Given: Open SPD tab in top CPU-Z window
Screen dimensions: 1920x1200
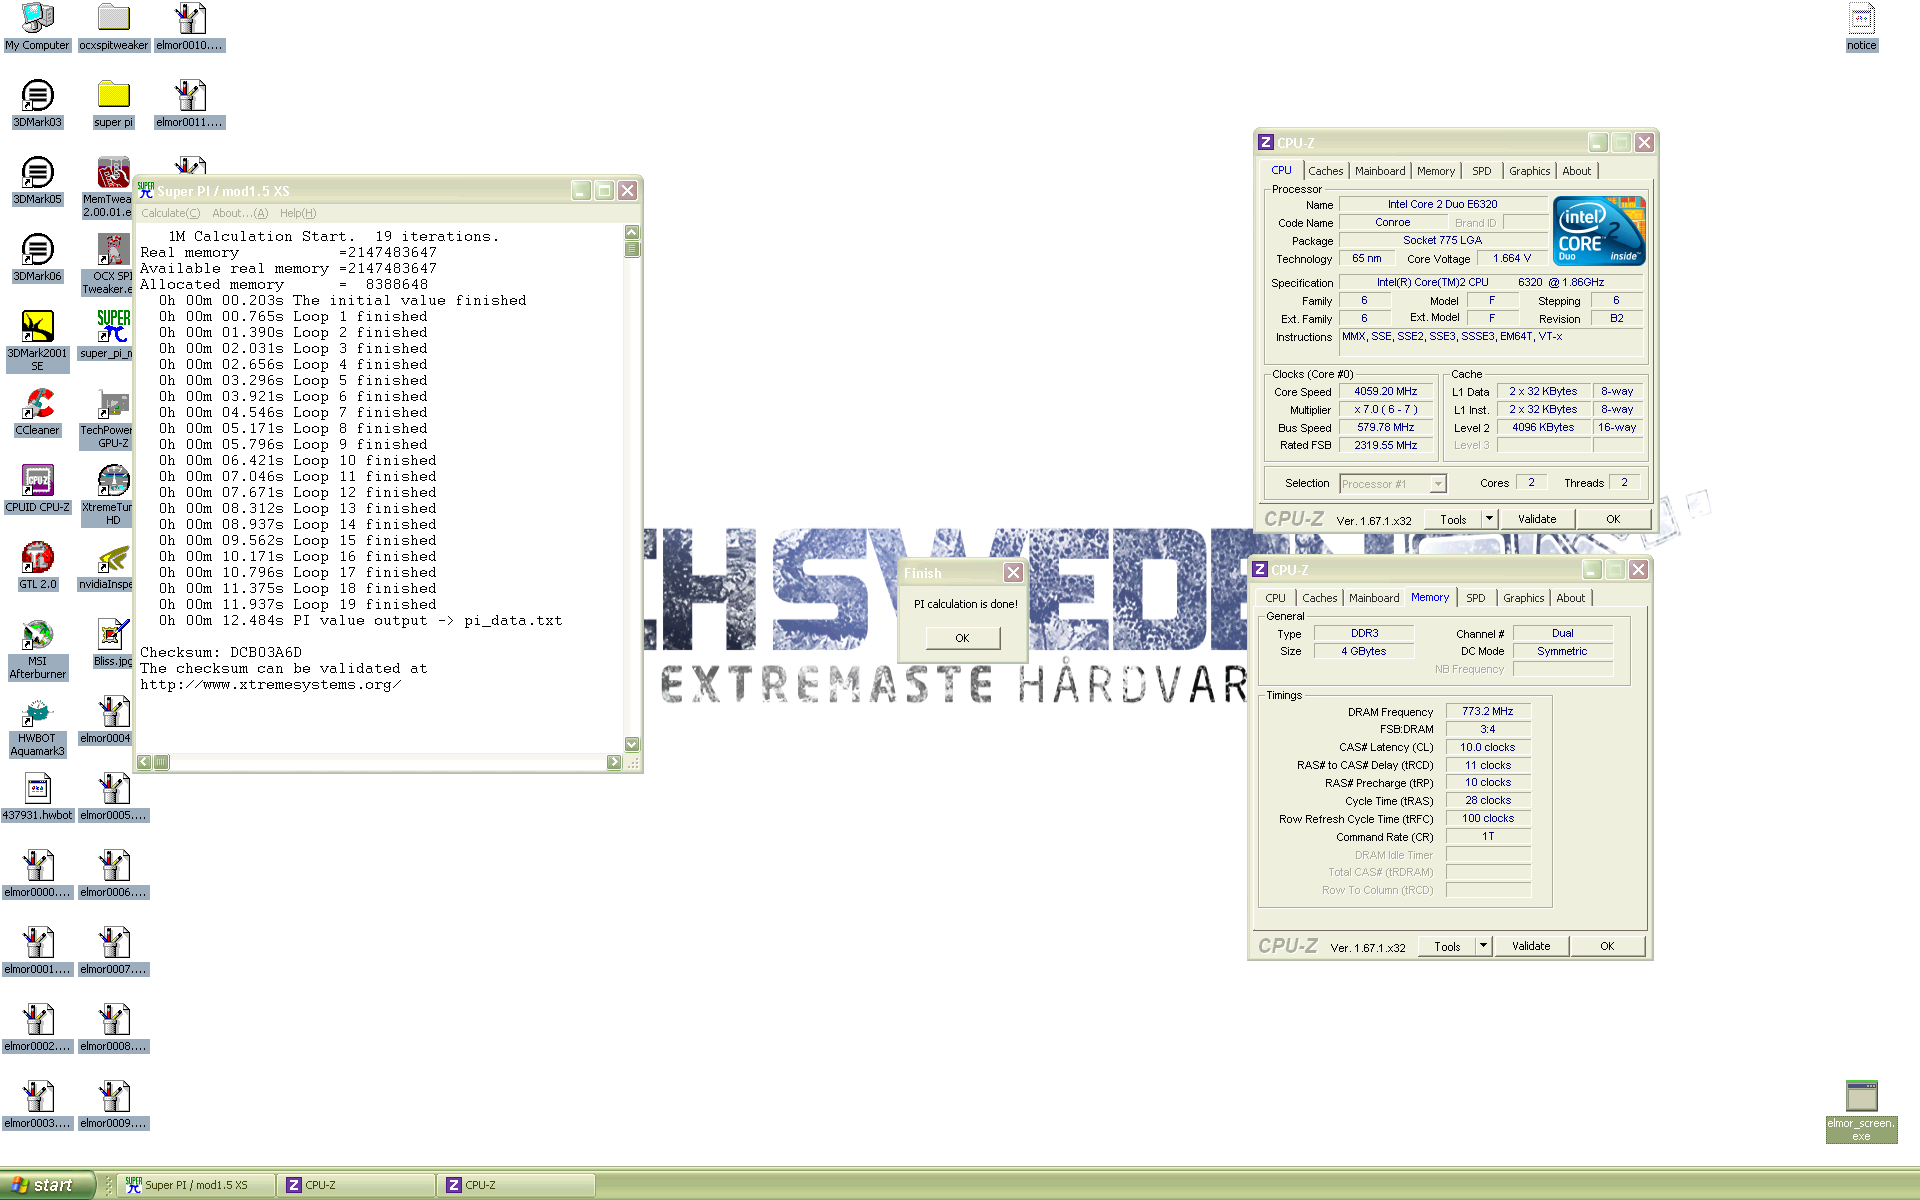Looking at the screenshot, I should 1481,171.
